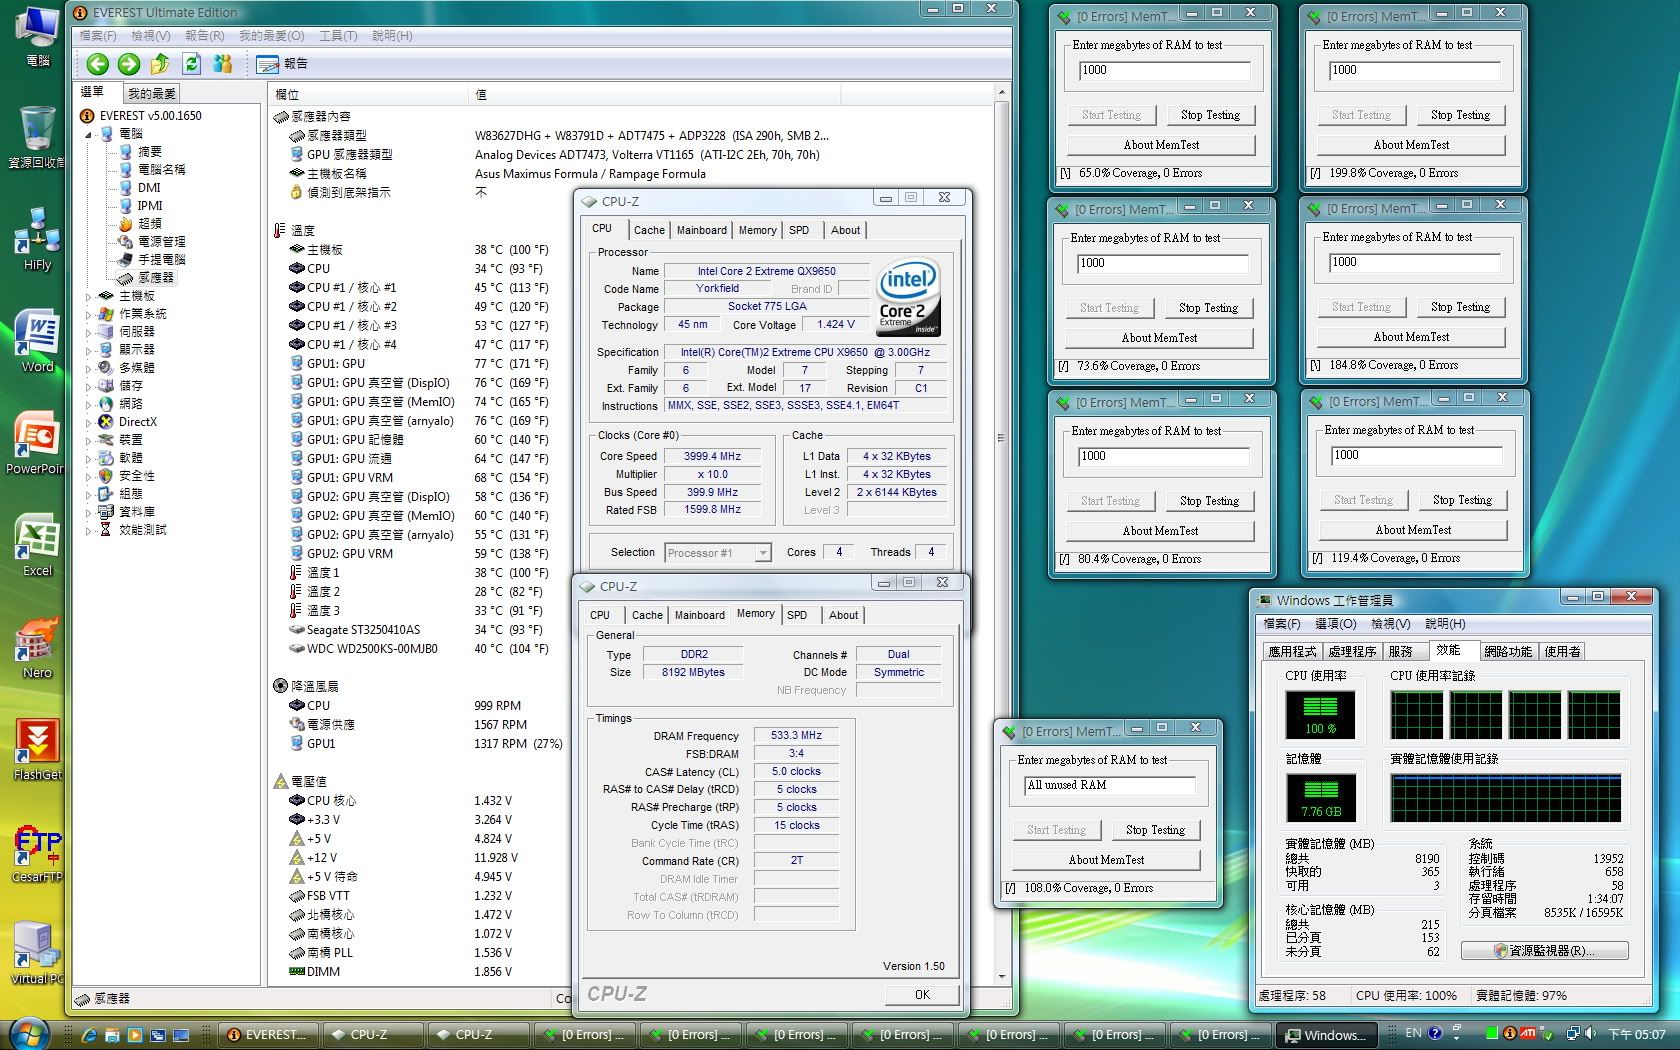The image size is (1680, 1050).
Task: Select the 電腦 computer desktop icon
Action: [37, 37]
